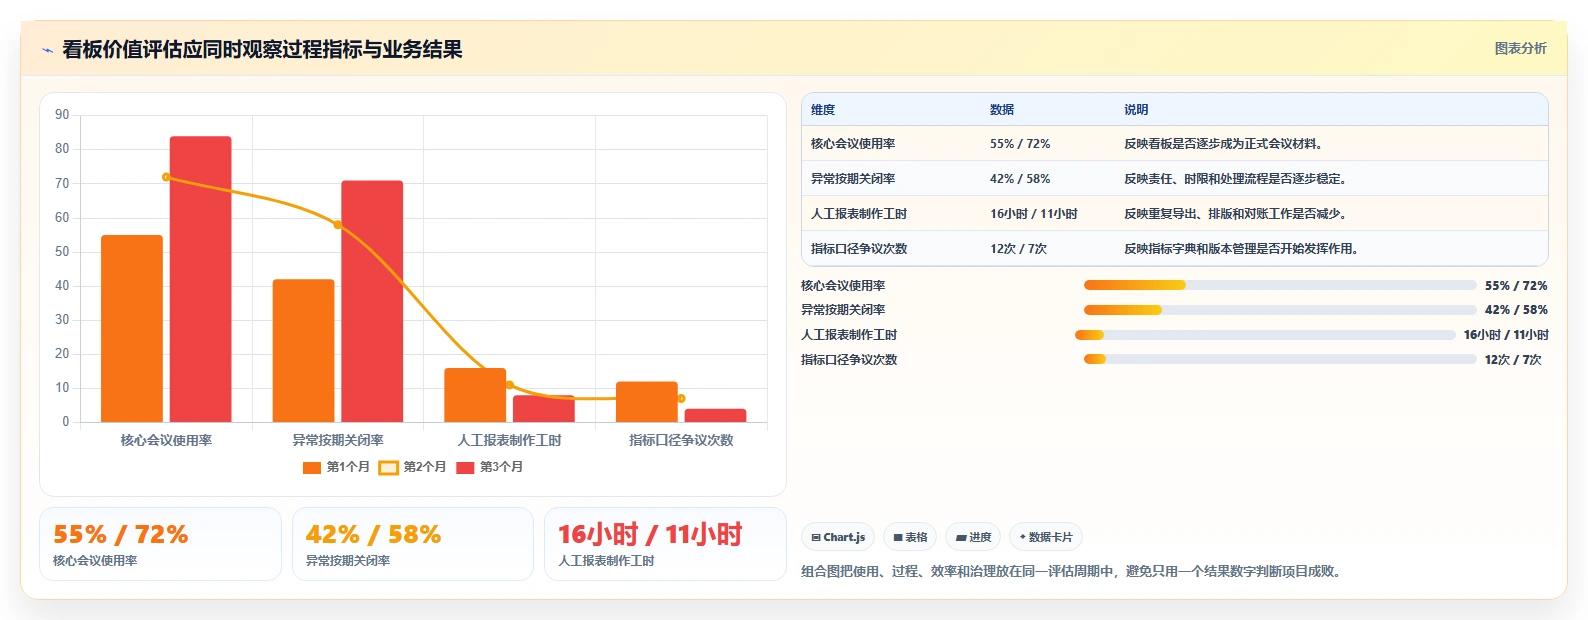
Task: Click the line point above 异常按期关闭率
Action: tap(338, 225)
